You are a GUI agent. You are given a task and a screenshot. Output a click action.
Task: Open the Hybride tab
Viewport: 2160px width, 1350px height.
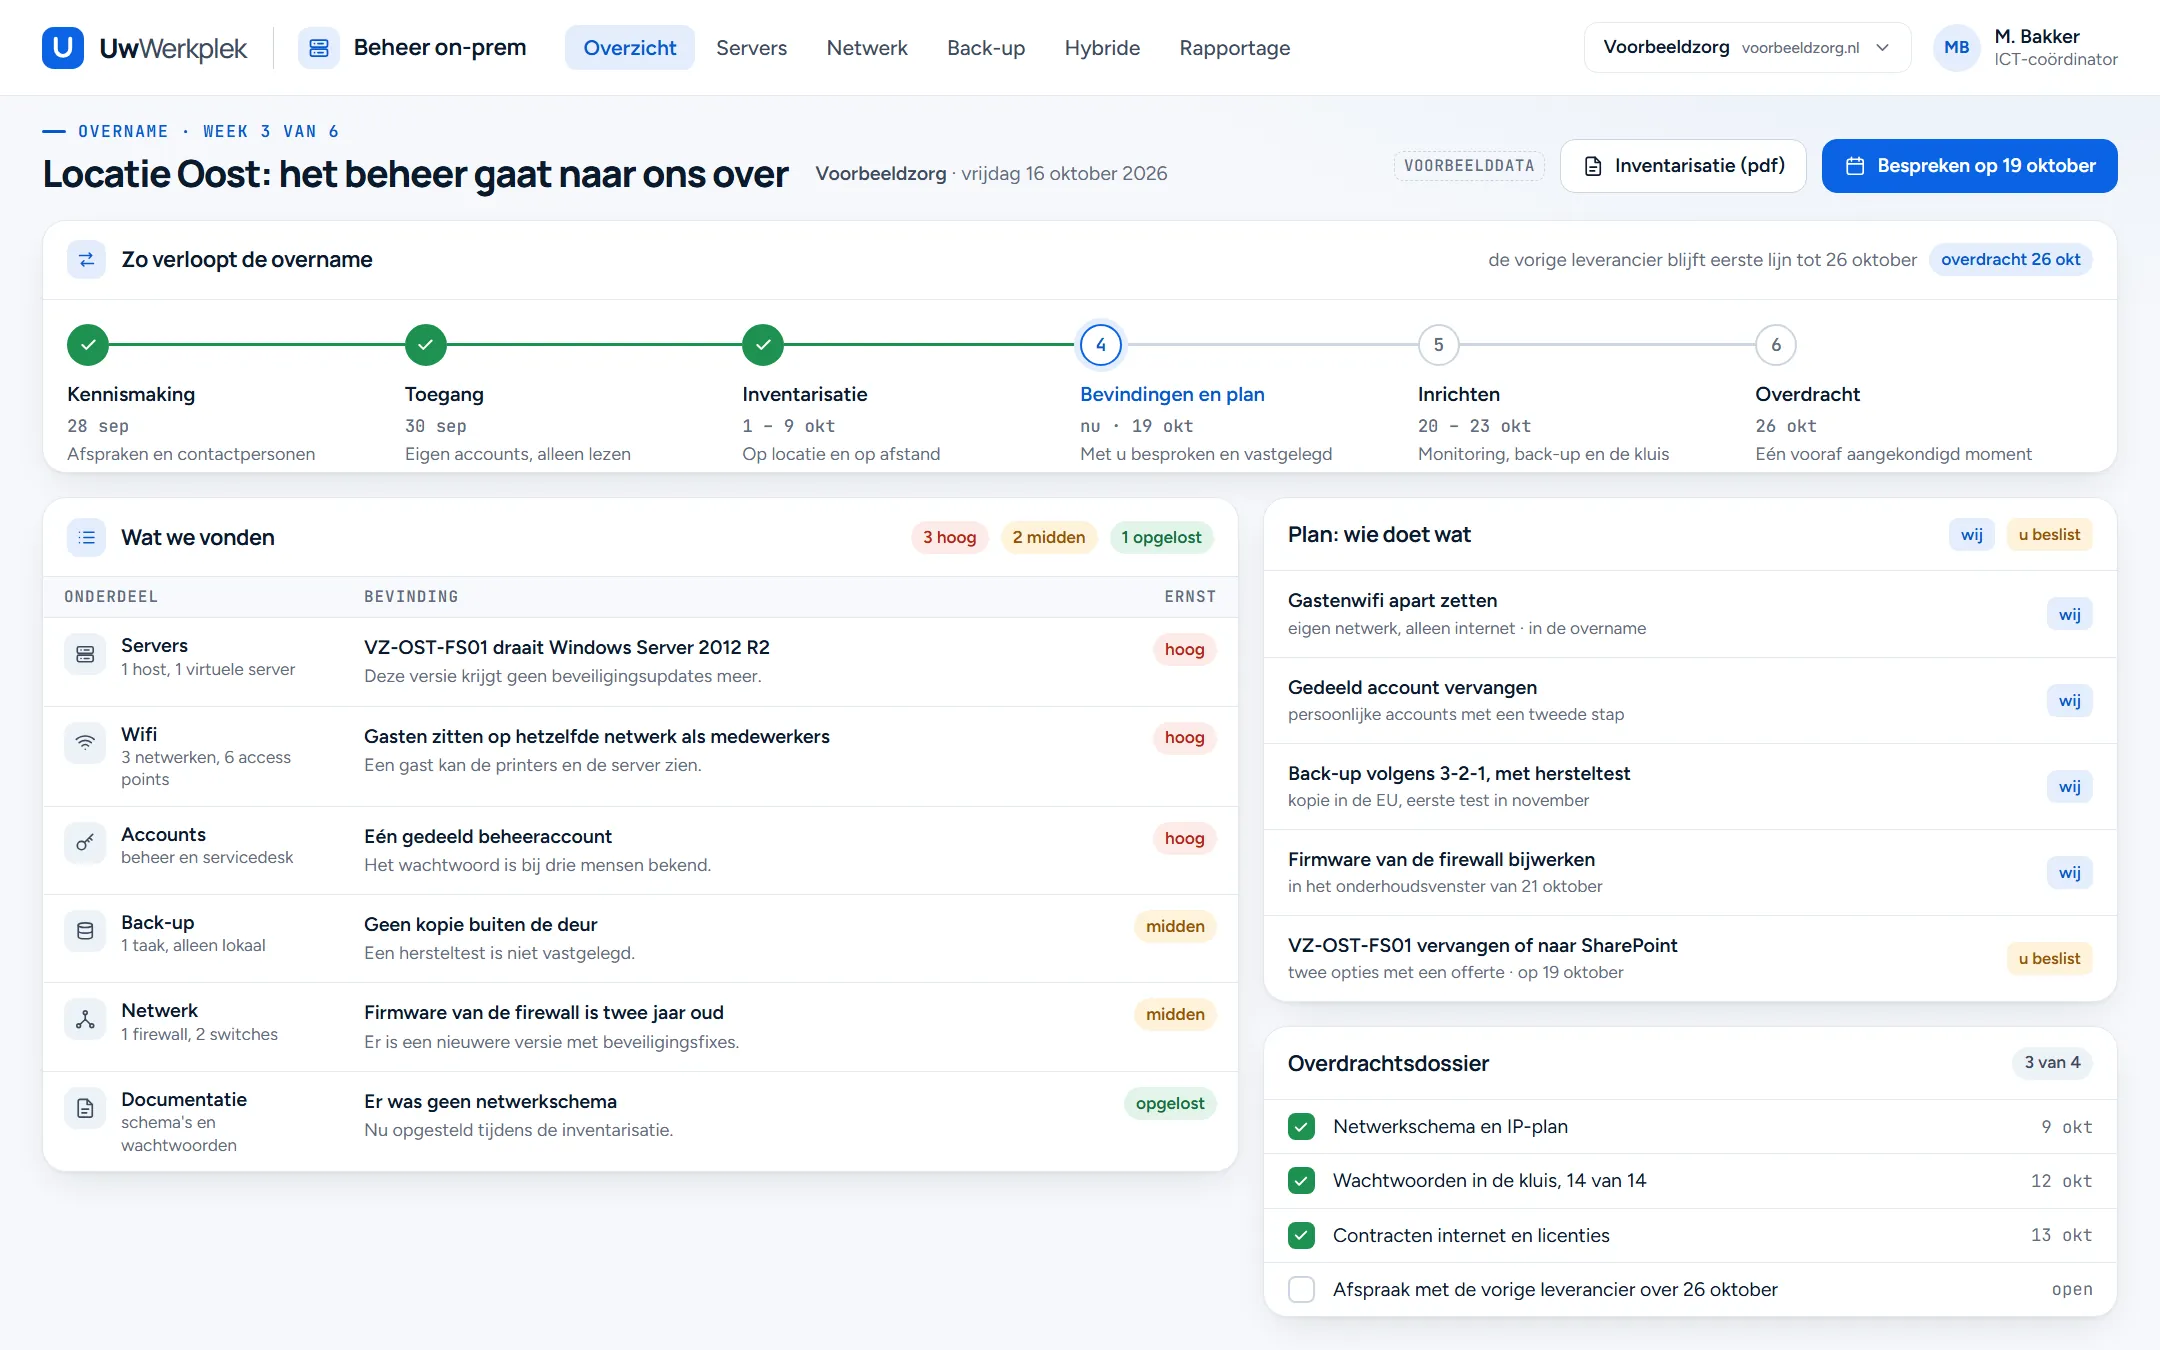[1102, 47]
